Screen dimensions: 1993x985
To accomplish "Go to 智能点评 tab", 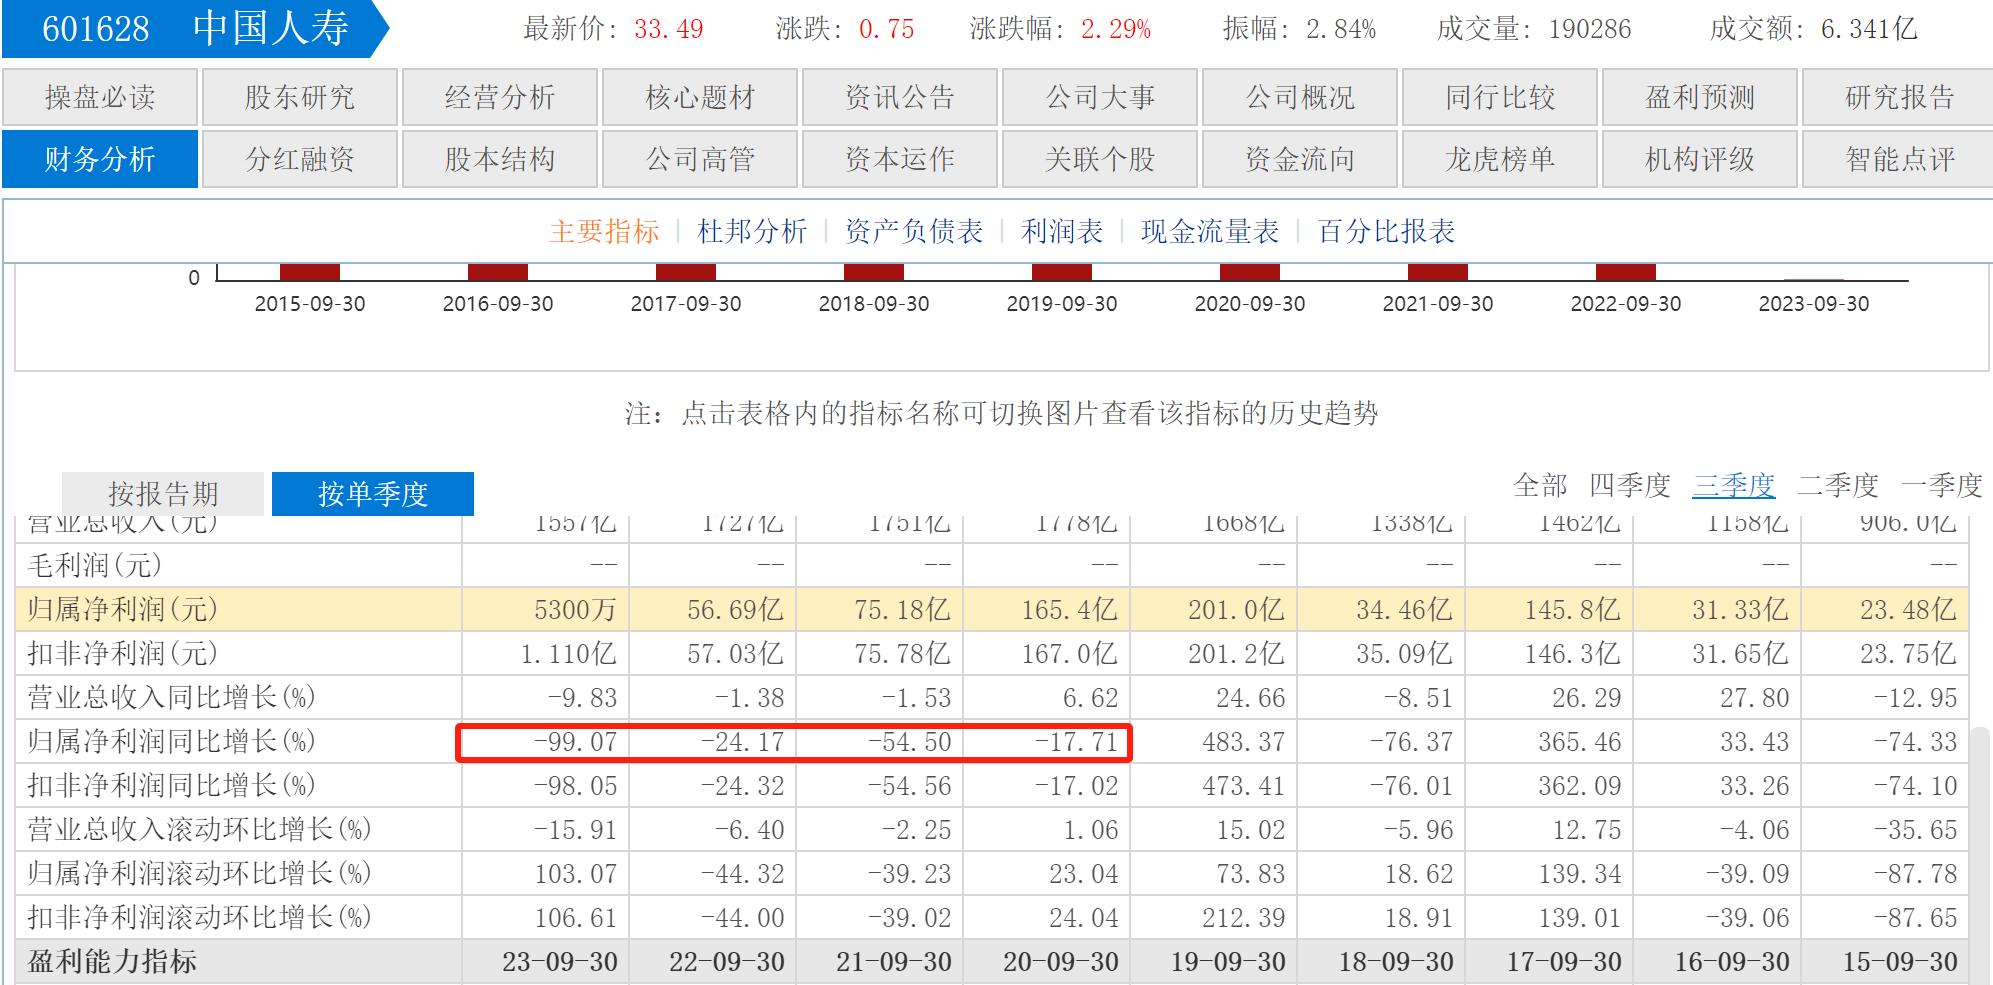I will coord(1899,160).
